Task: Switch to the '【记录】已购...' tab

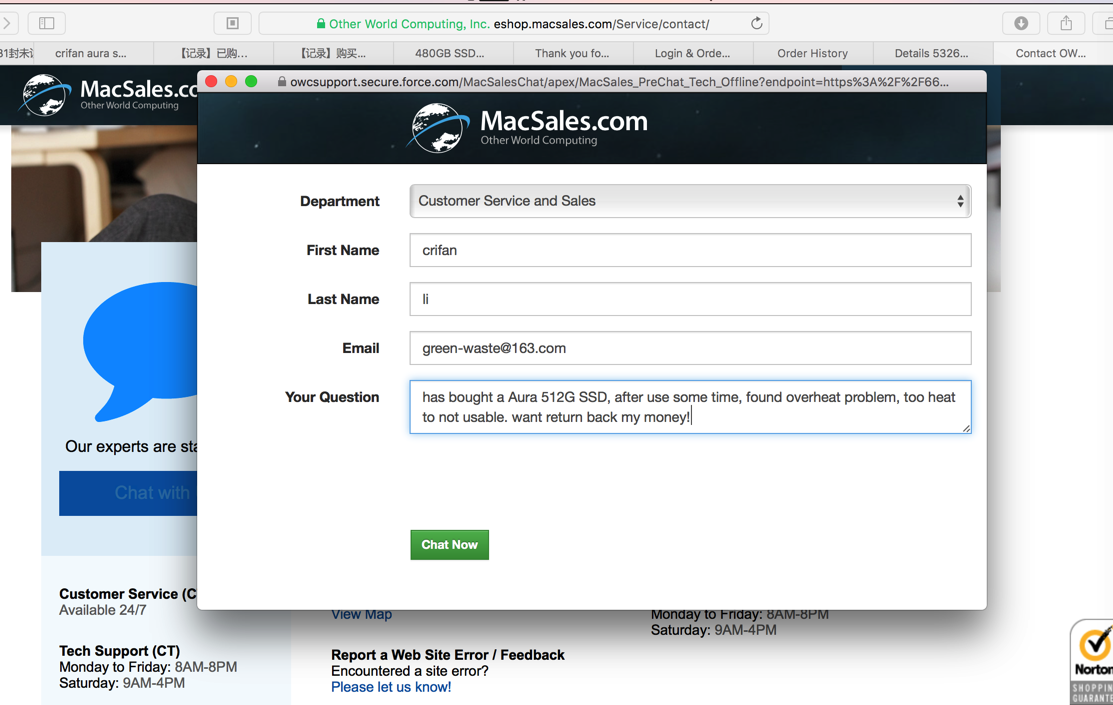Action: (x=213, y=53)
